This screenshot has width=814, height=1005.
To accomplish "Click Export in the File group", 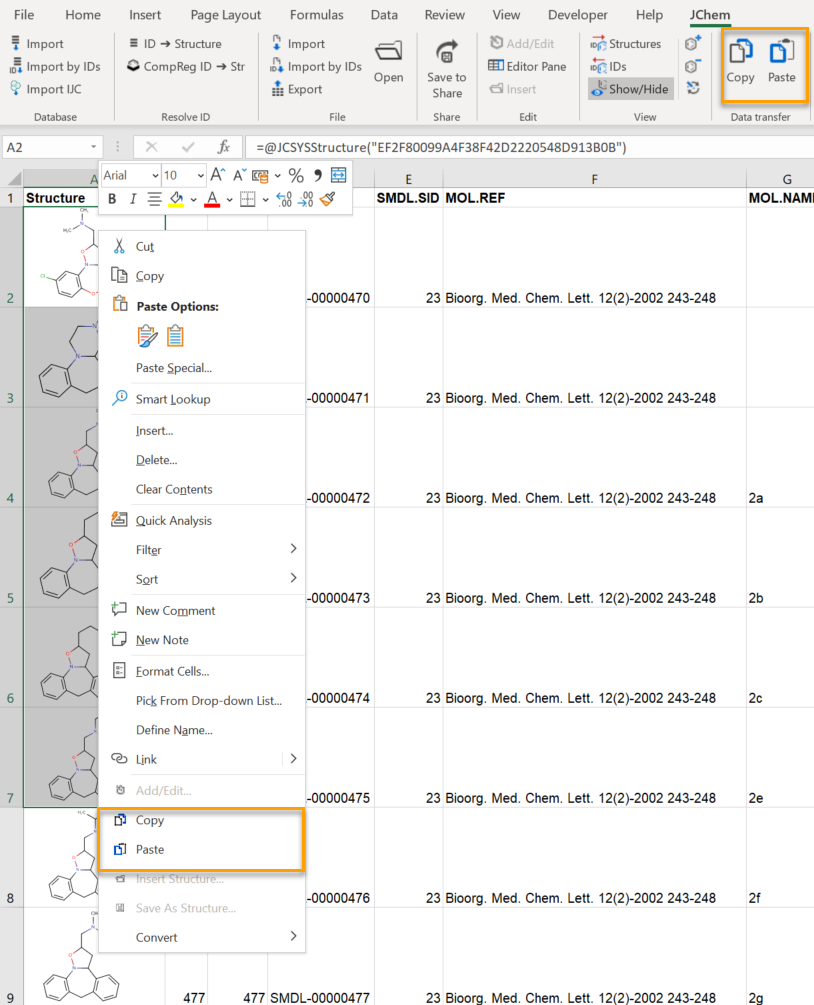I will coord(298,89).
